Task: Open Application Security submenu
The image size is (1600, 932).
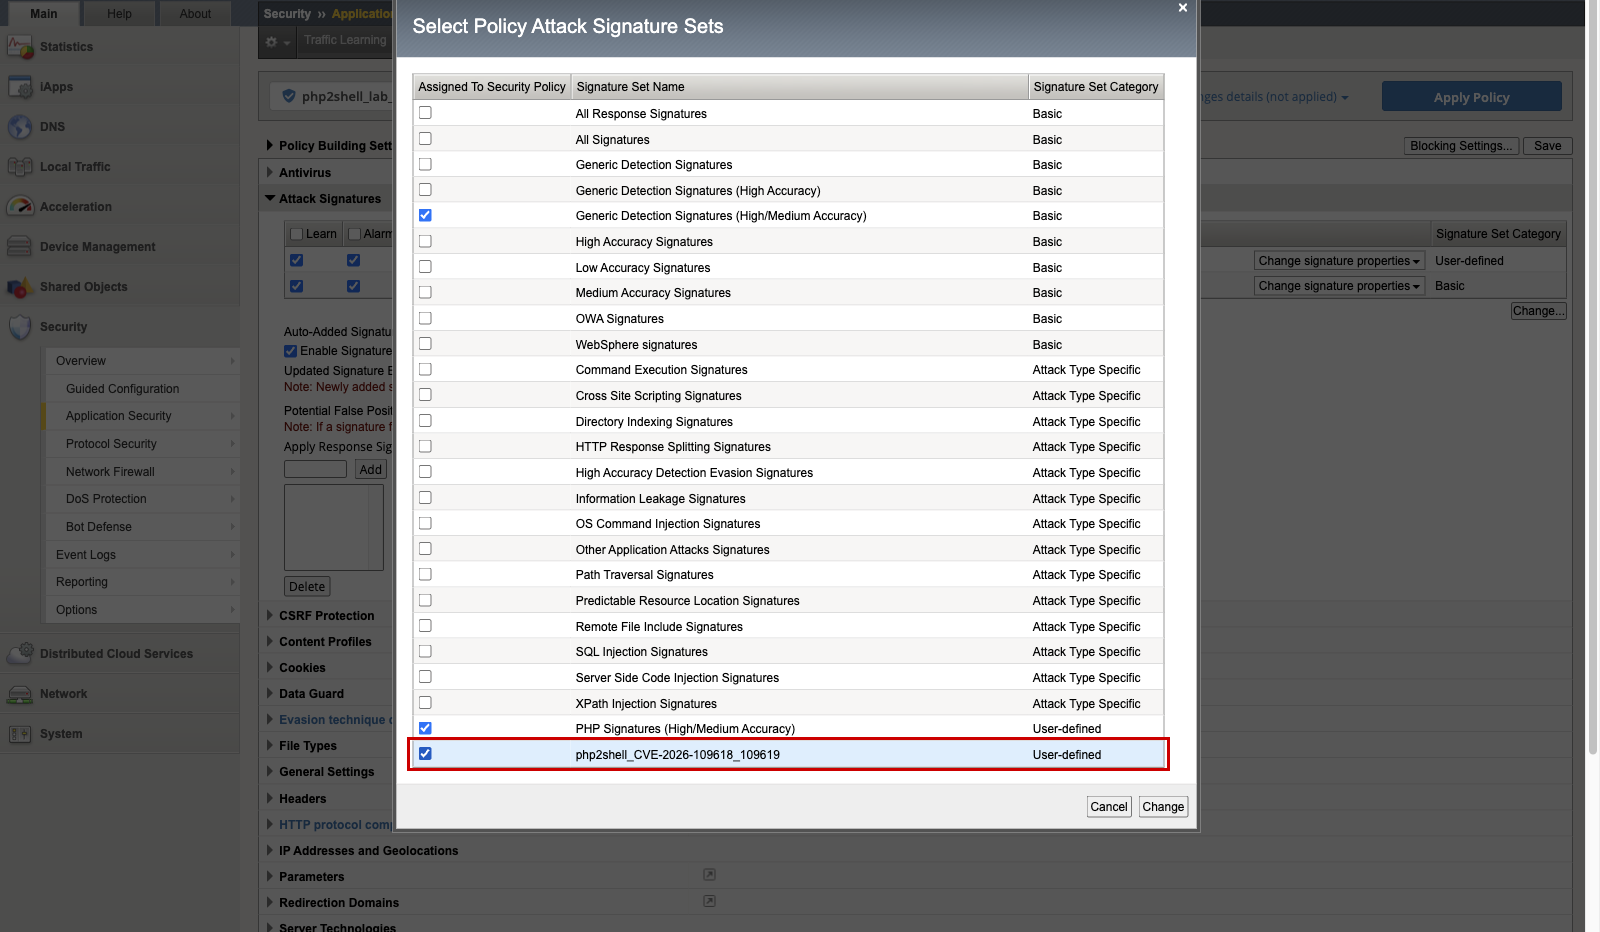Action: pyautogui.click(x=142, y=416)
